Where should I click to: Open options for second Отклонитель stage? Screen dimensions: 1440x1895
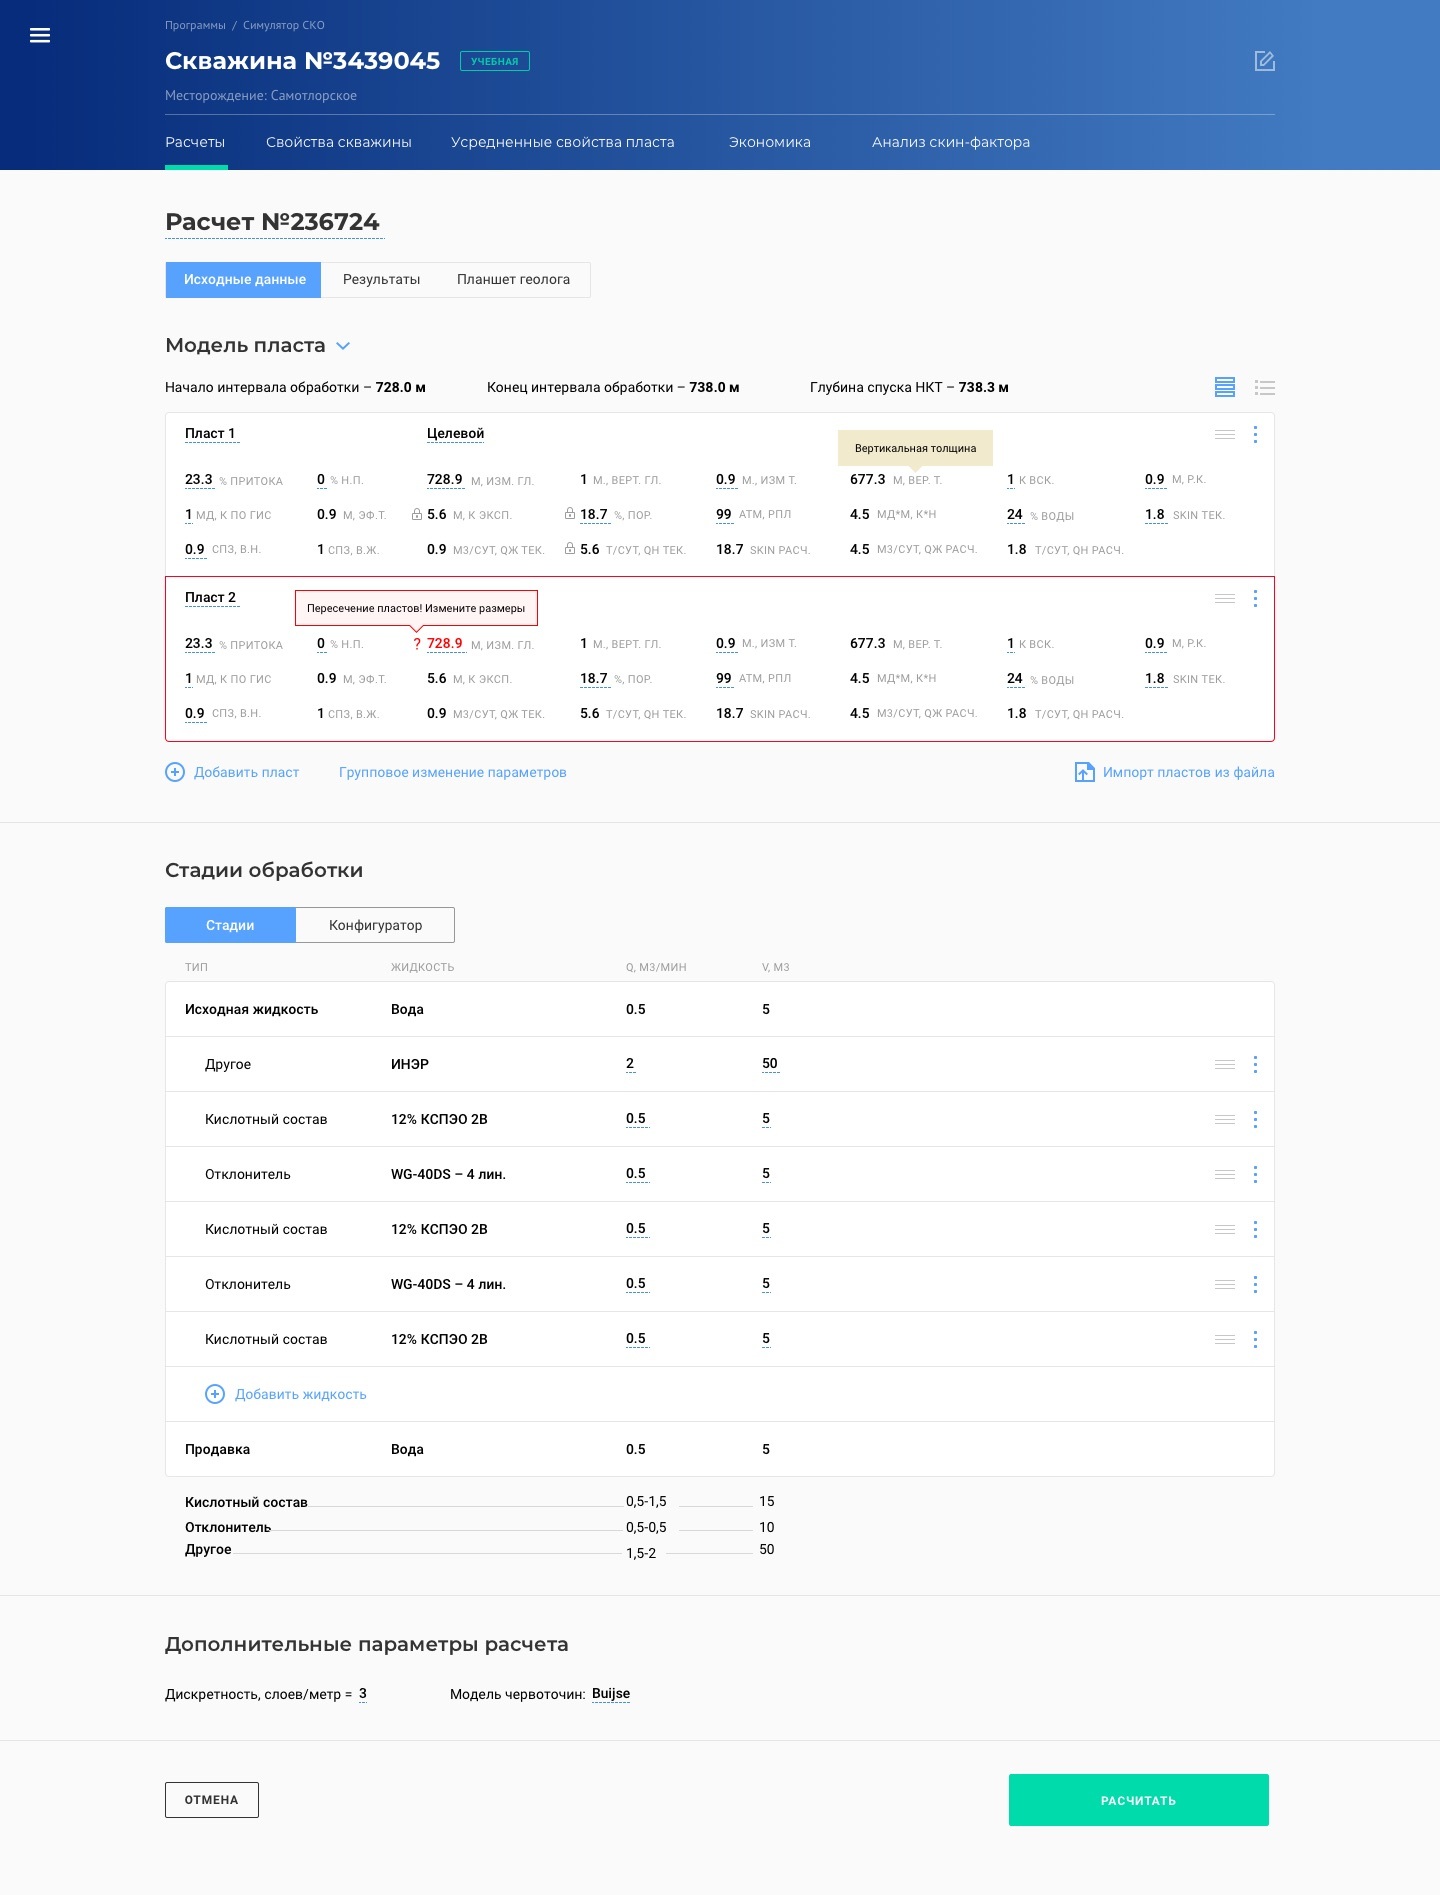click(1255, 1284)
